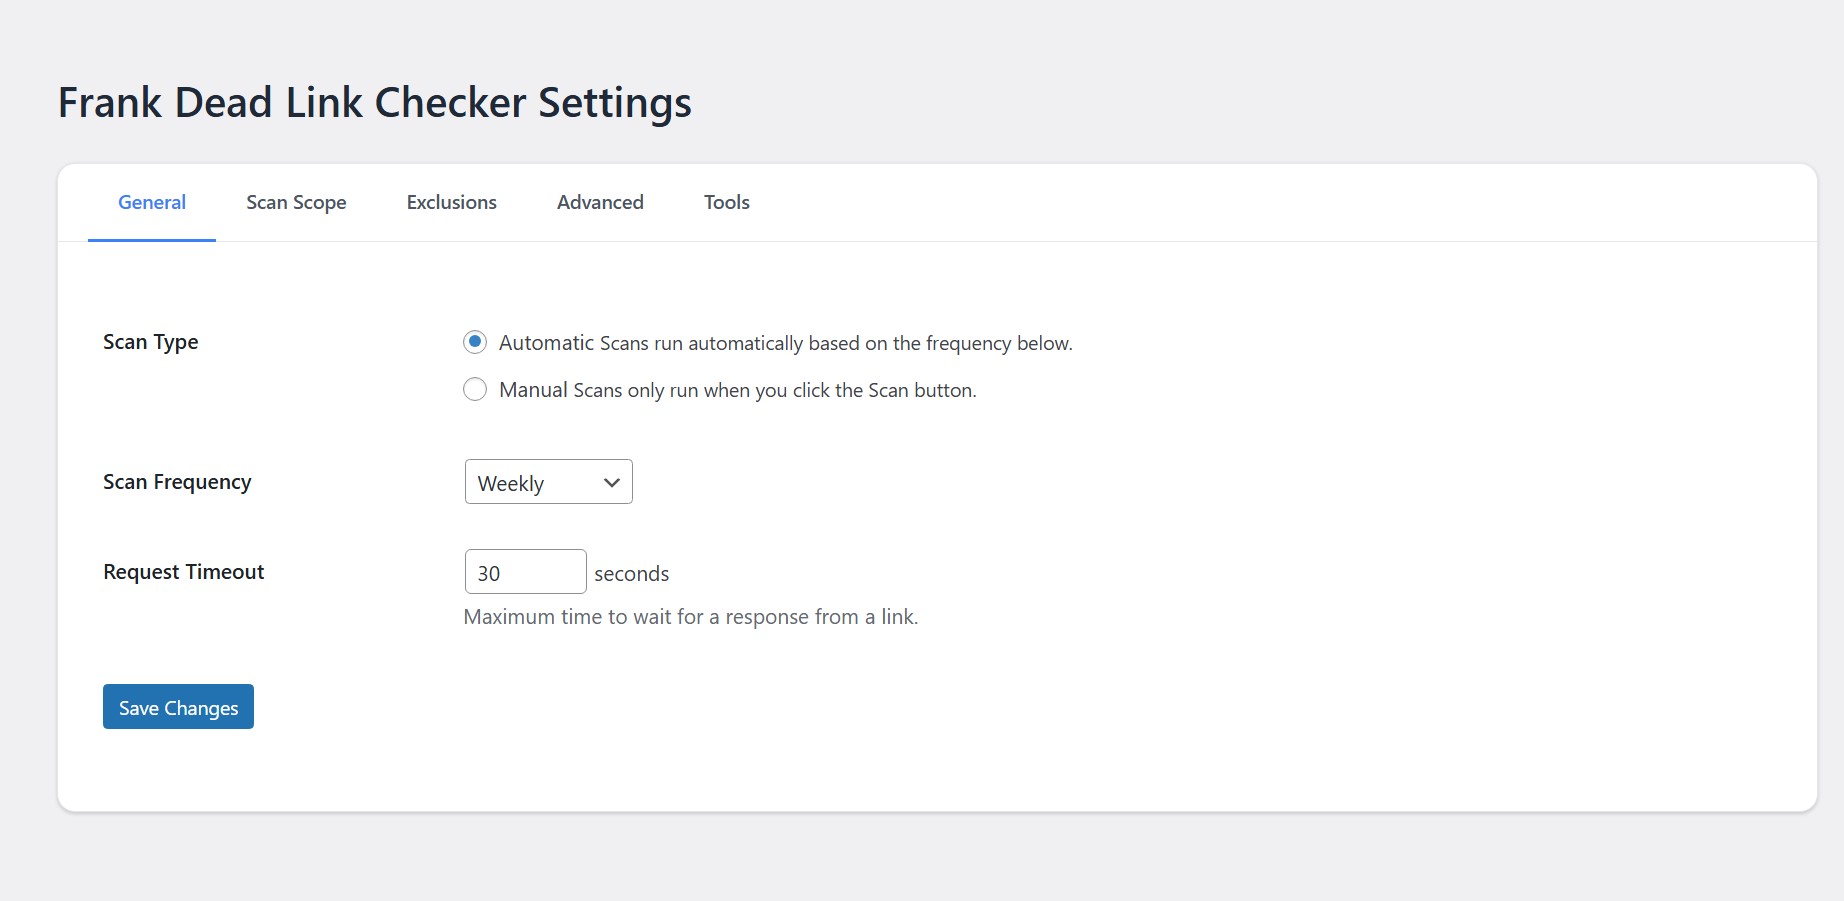Expand the frequency options combo box

[547, 481]
